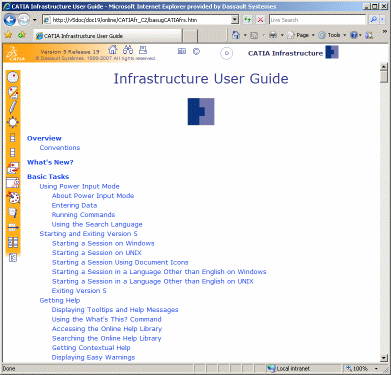Open Displaying Easy Warnings link
Screen dimensions: 391x375
93,357
